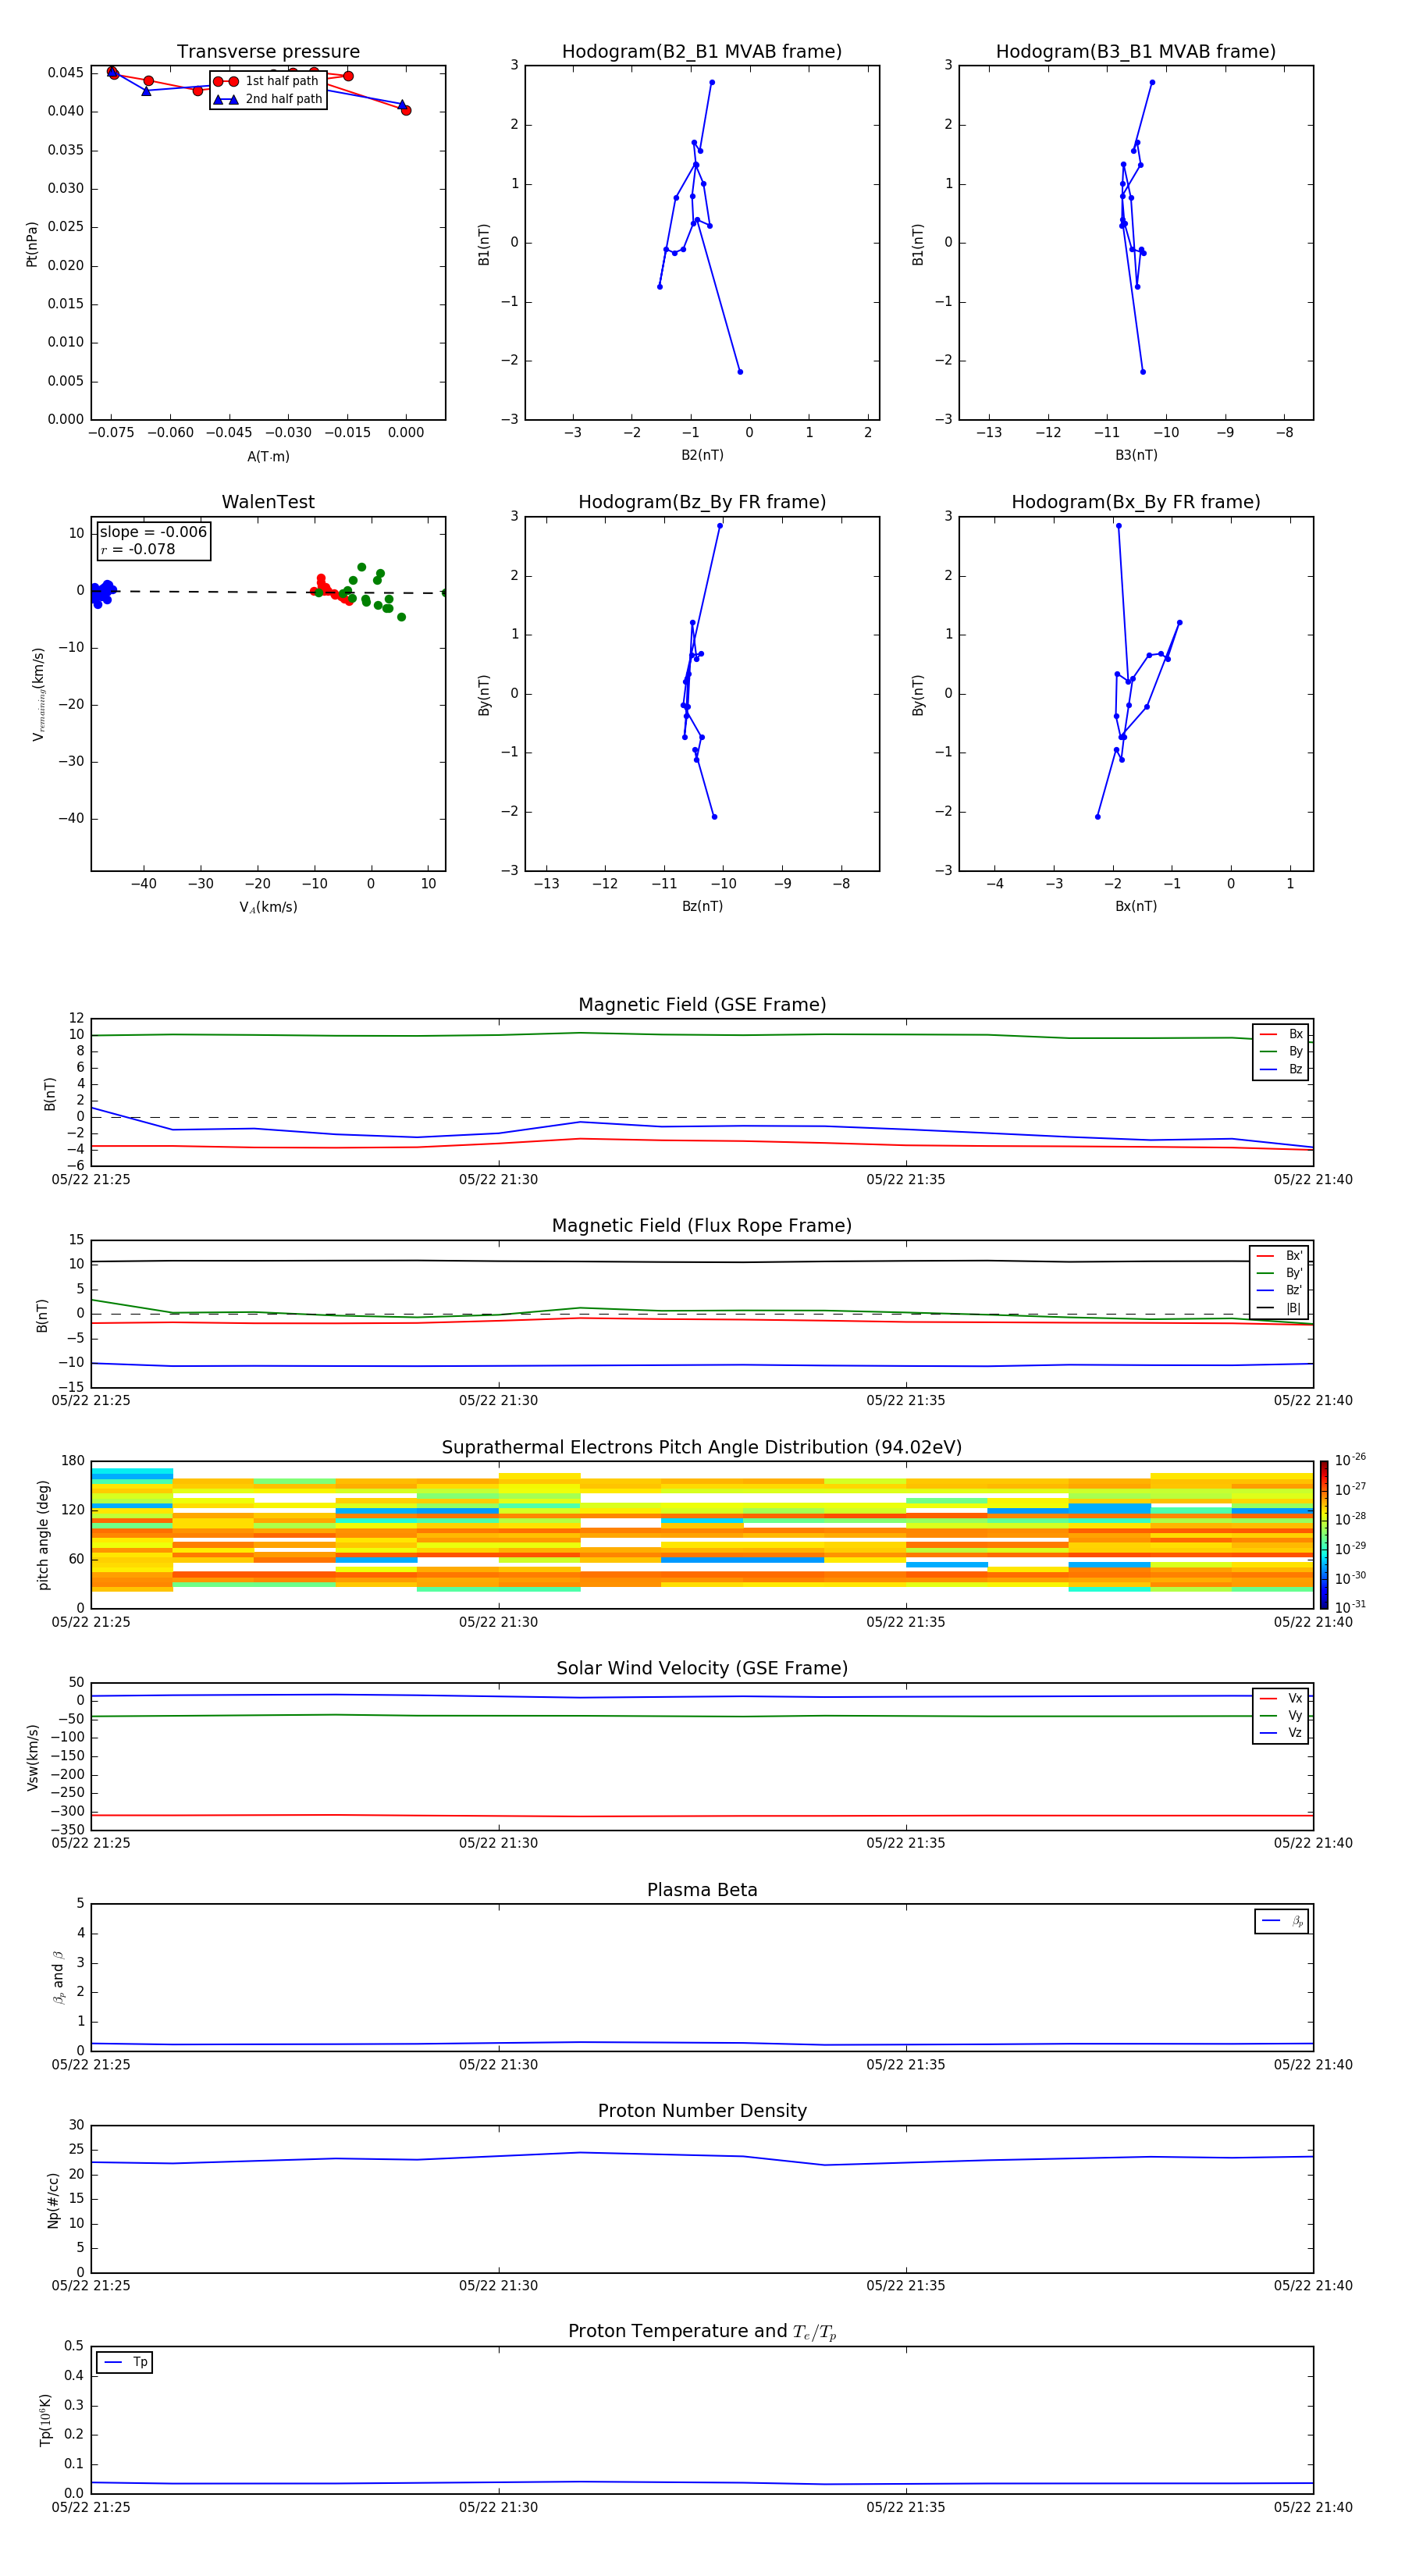This screenshot has height=2576, width=1405.
Task: Click the 'Tp(10^6K)' axis label
Action: point(45,2420)
